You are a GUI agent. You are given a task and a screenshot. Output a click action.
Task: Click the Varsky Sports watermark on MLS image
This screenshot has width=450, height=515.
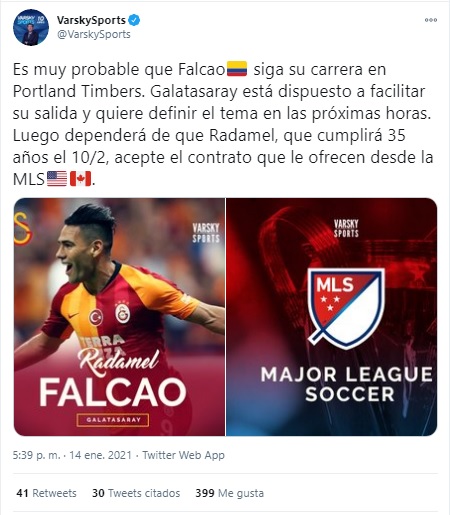pyautogui.click(x=346, y=228)
